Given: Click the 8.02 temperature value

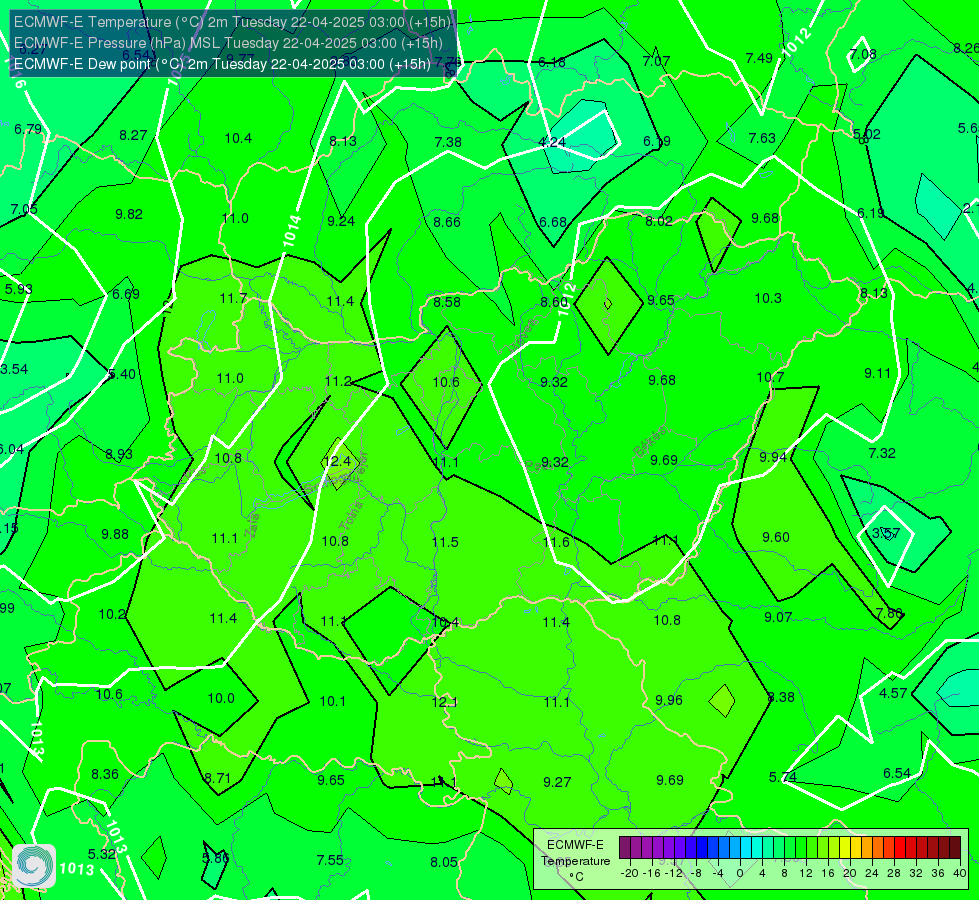Looking at the screenshot, I should (x=659, y=221).
